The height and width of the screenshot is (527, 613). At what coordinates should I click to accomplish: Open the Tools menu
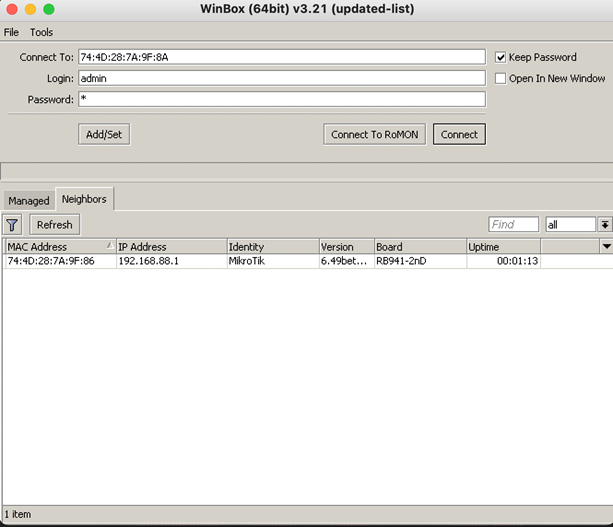click(x=41, y=33)
